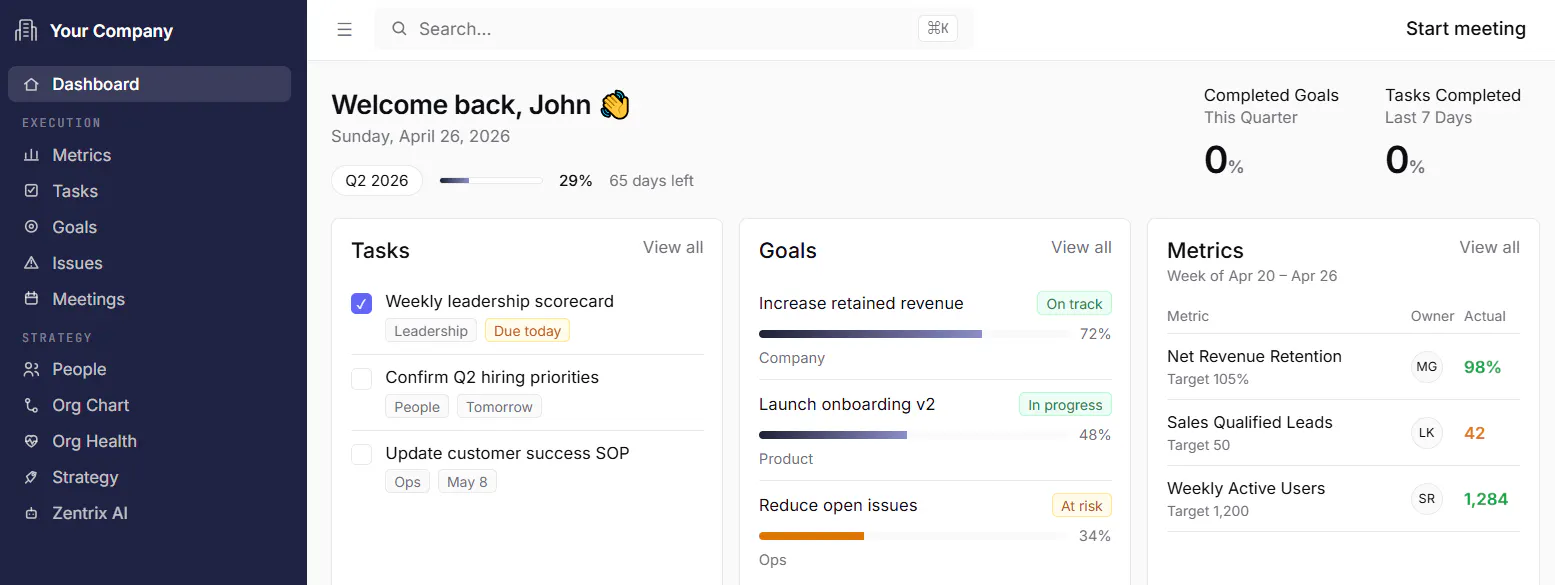Open the Meetings page
Viewport: 1555px width, 585px height.
pos(150,299)
